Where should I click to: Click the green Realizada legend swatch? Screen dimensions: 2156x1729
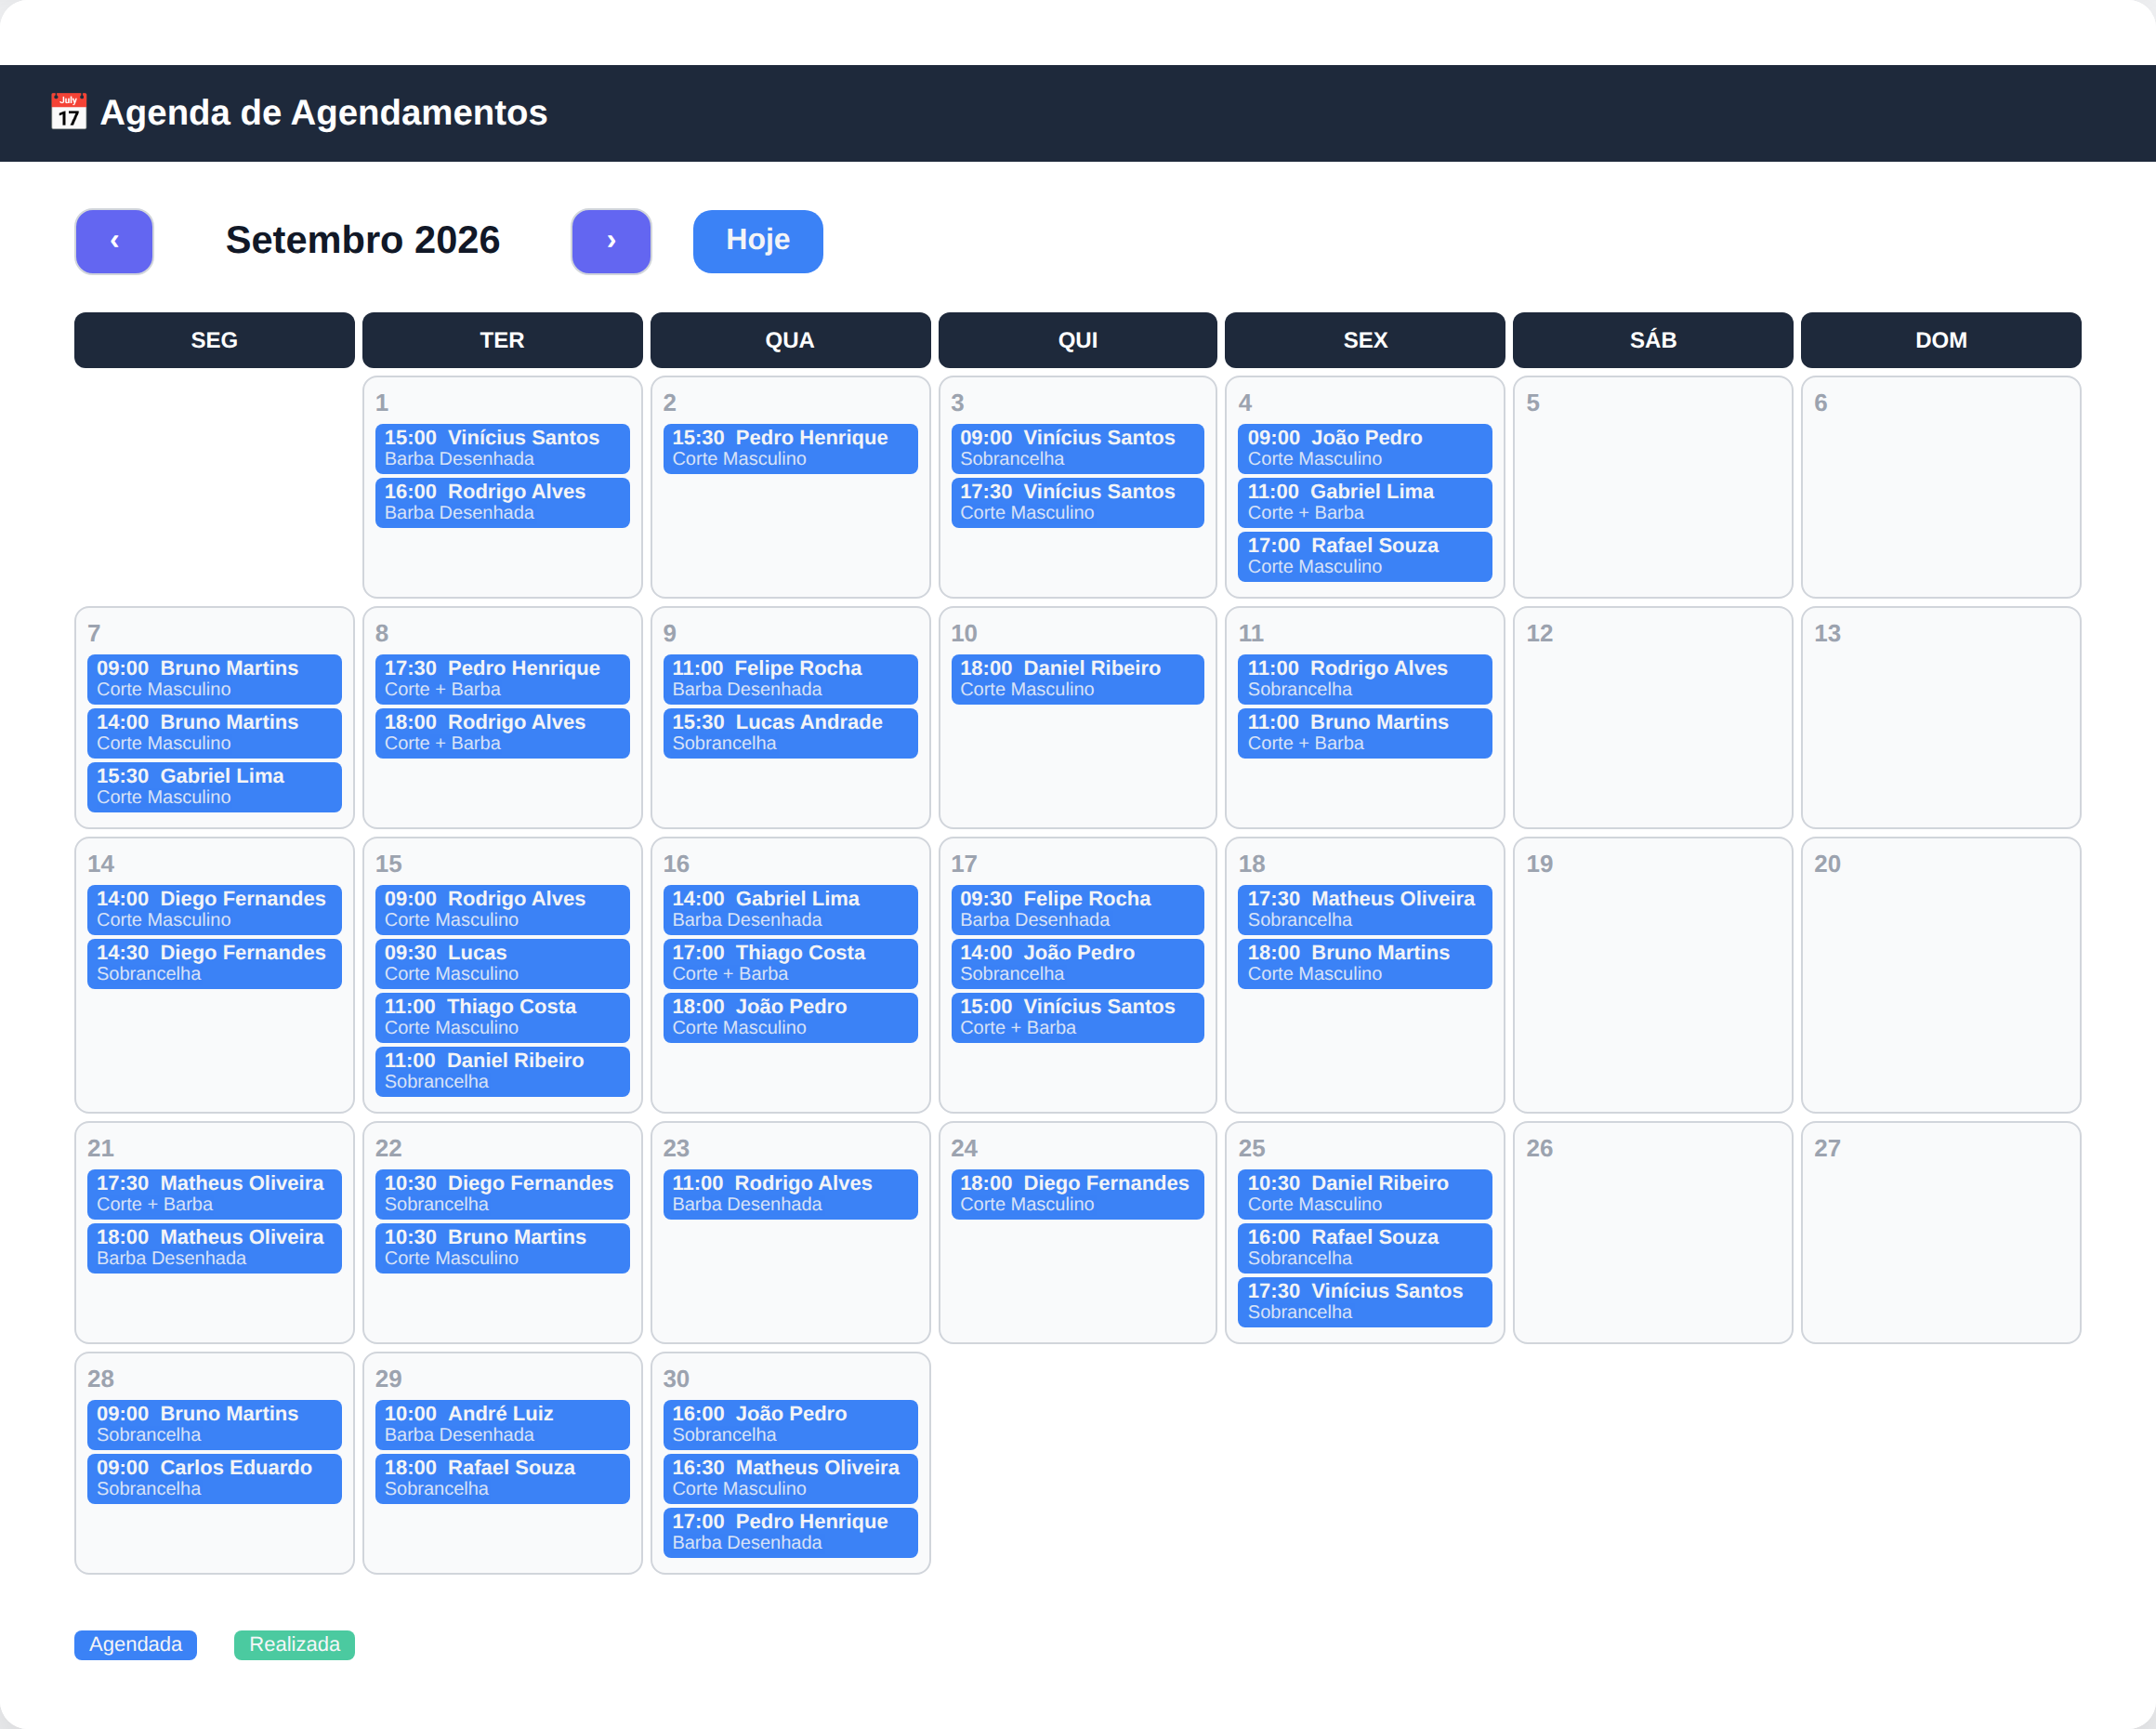tap(294, 1645)
